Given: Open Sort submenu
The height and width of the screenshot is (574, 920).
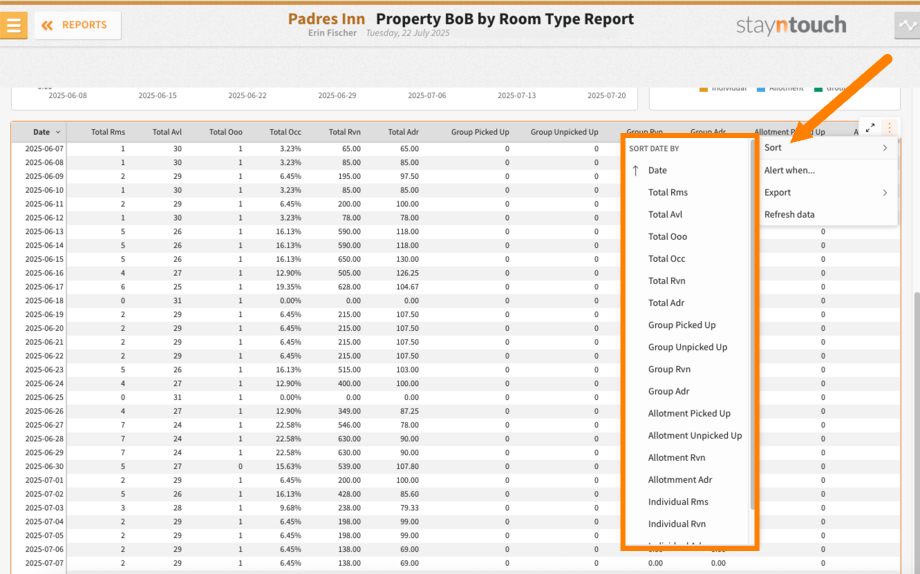Looking at the screenshot, I should (826, 148).
